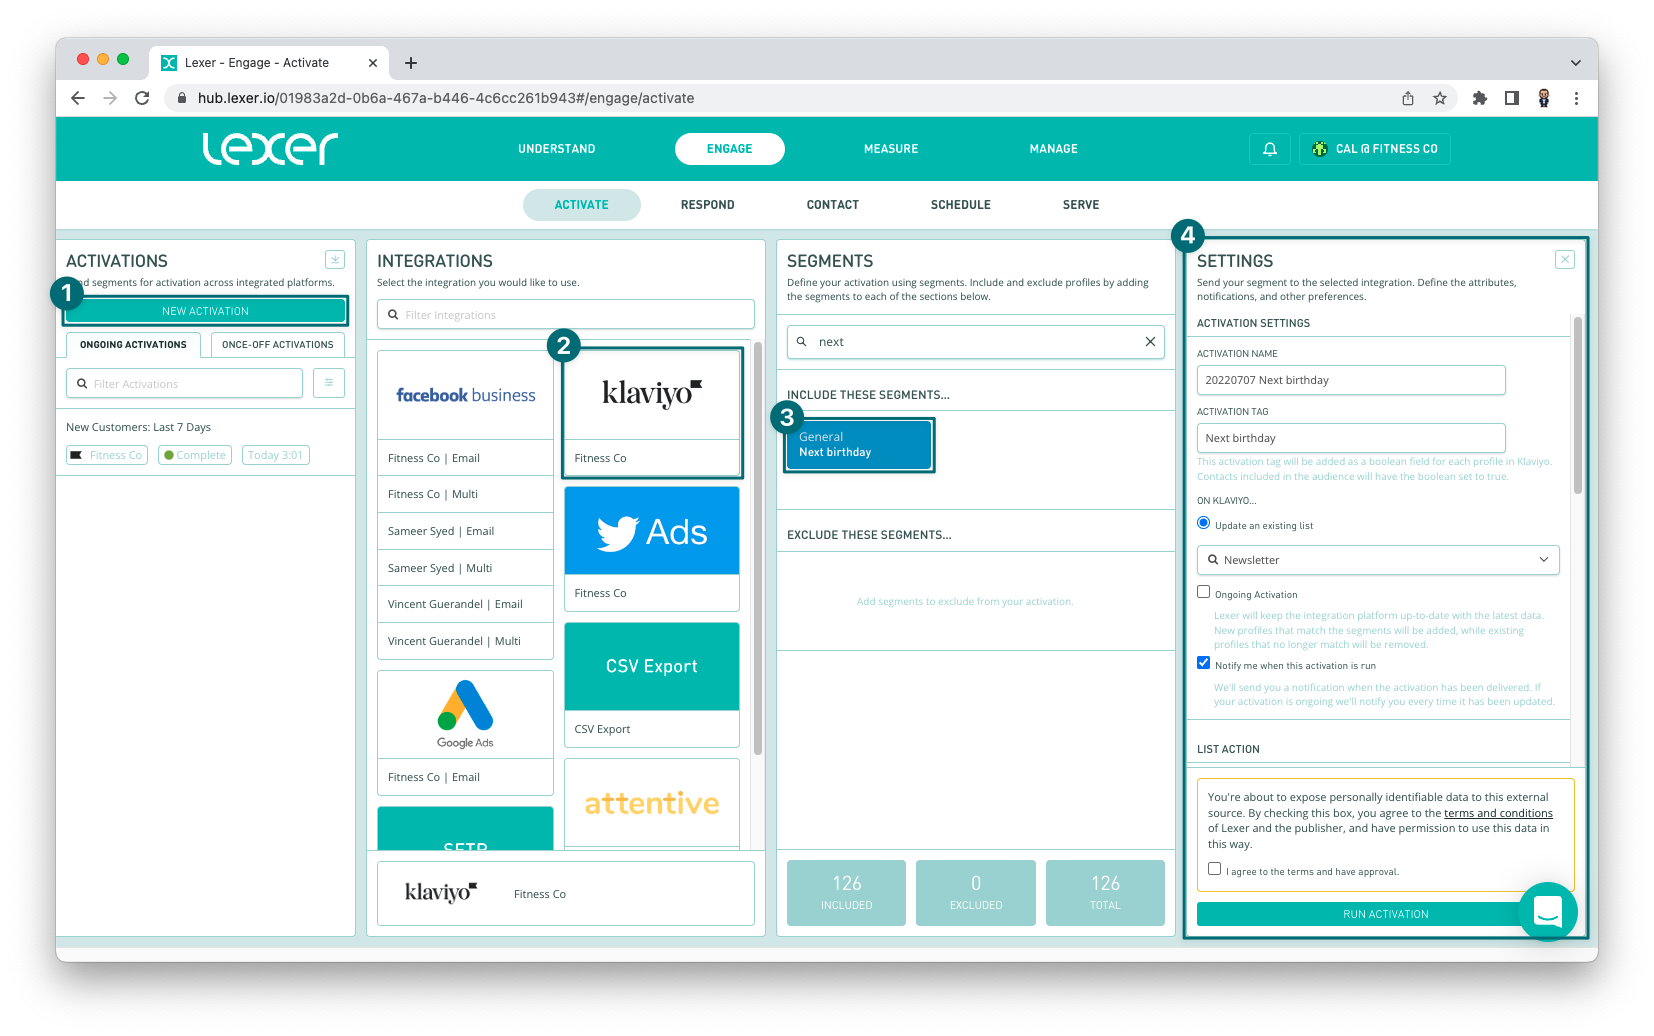Open the Schedule tab
Viewport: 1654px width, 1036px height.
(x=961, y=205)
